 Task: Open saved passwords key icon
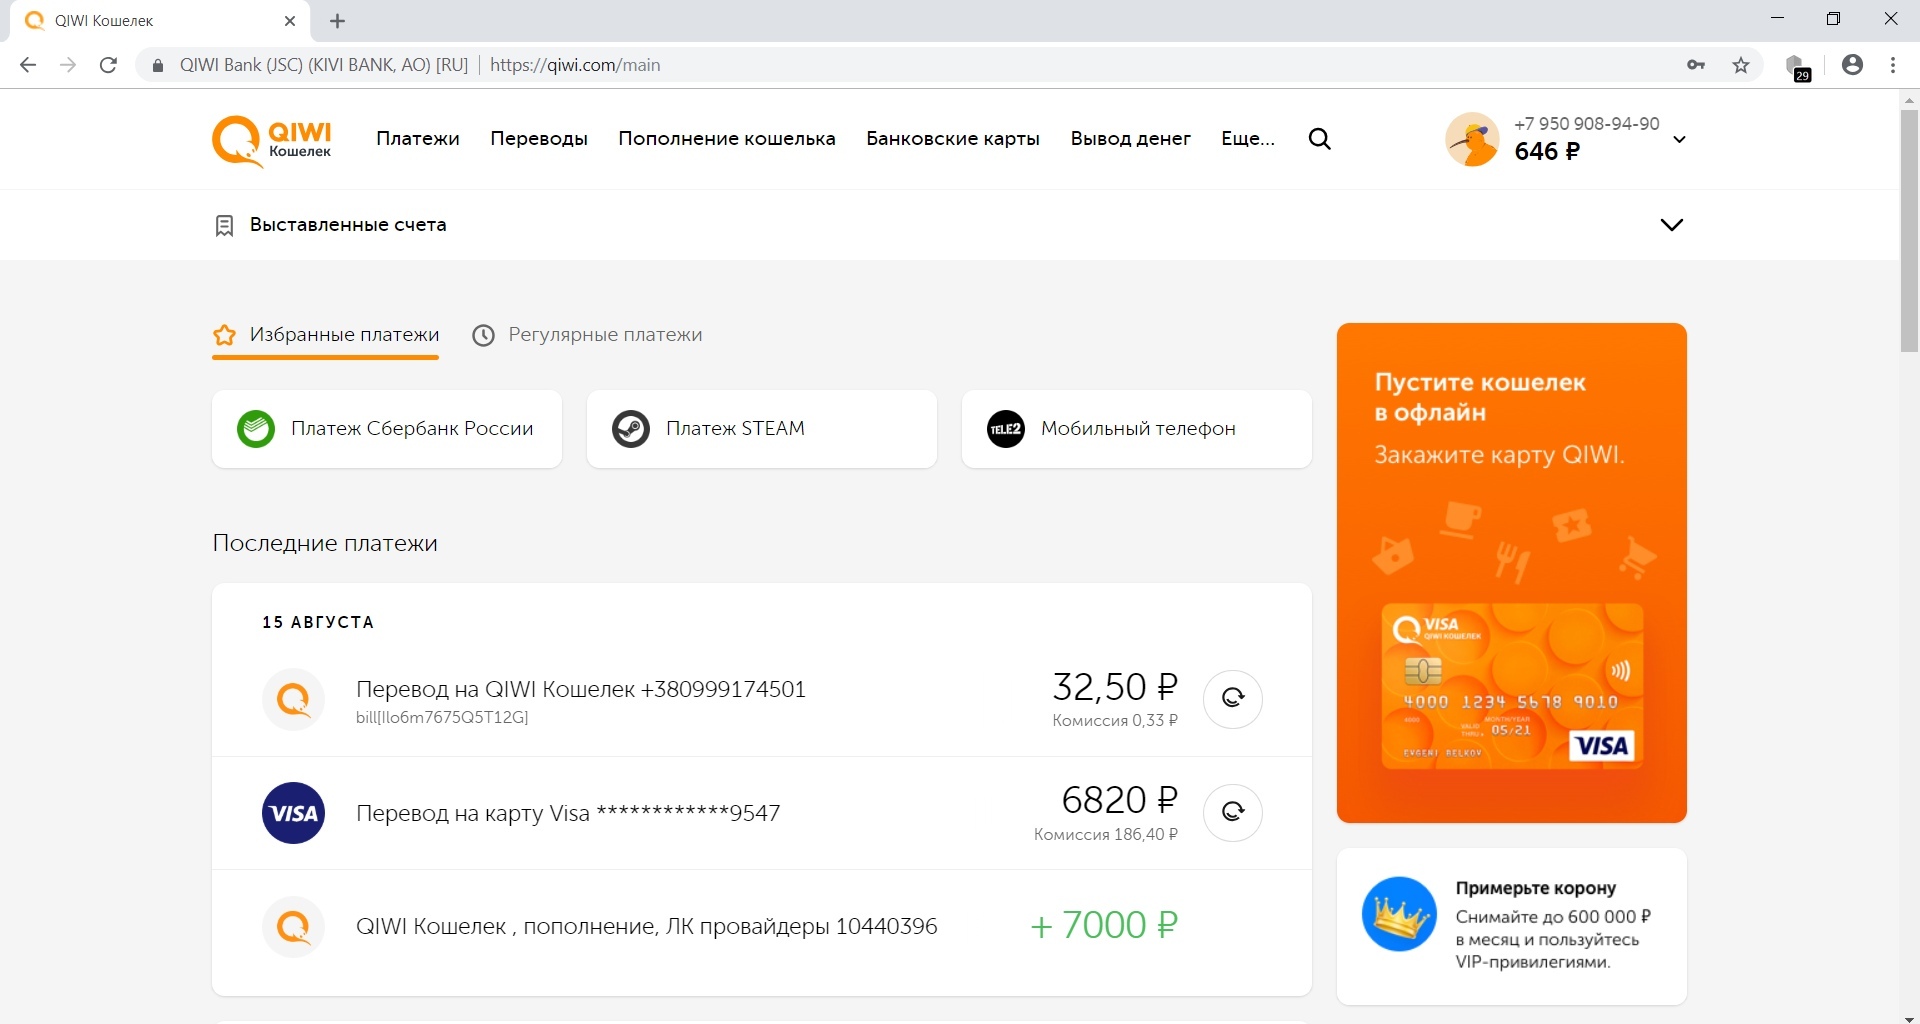1696,65
